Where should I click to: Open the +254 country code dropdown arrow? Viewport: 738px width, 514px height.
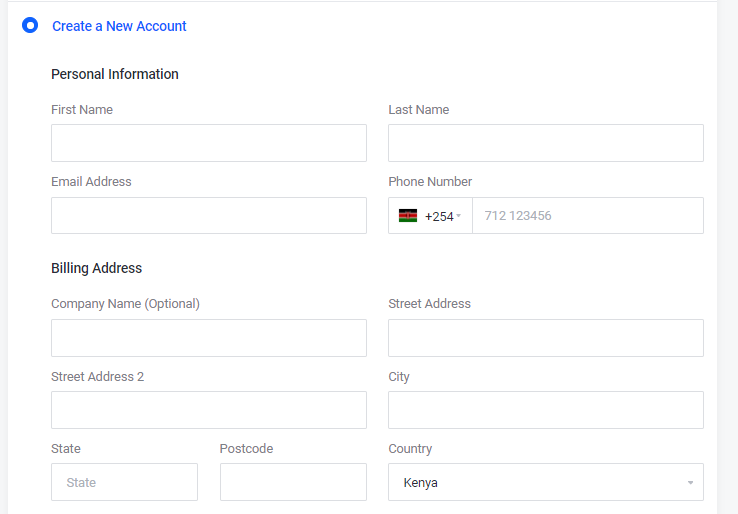[458, 217]
